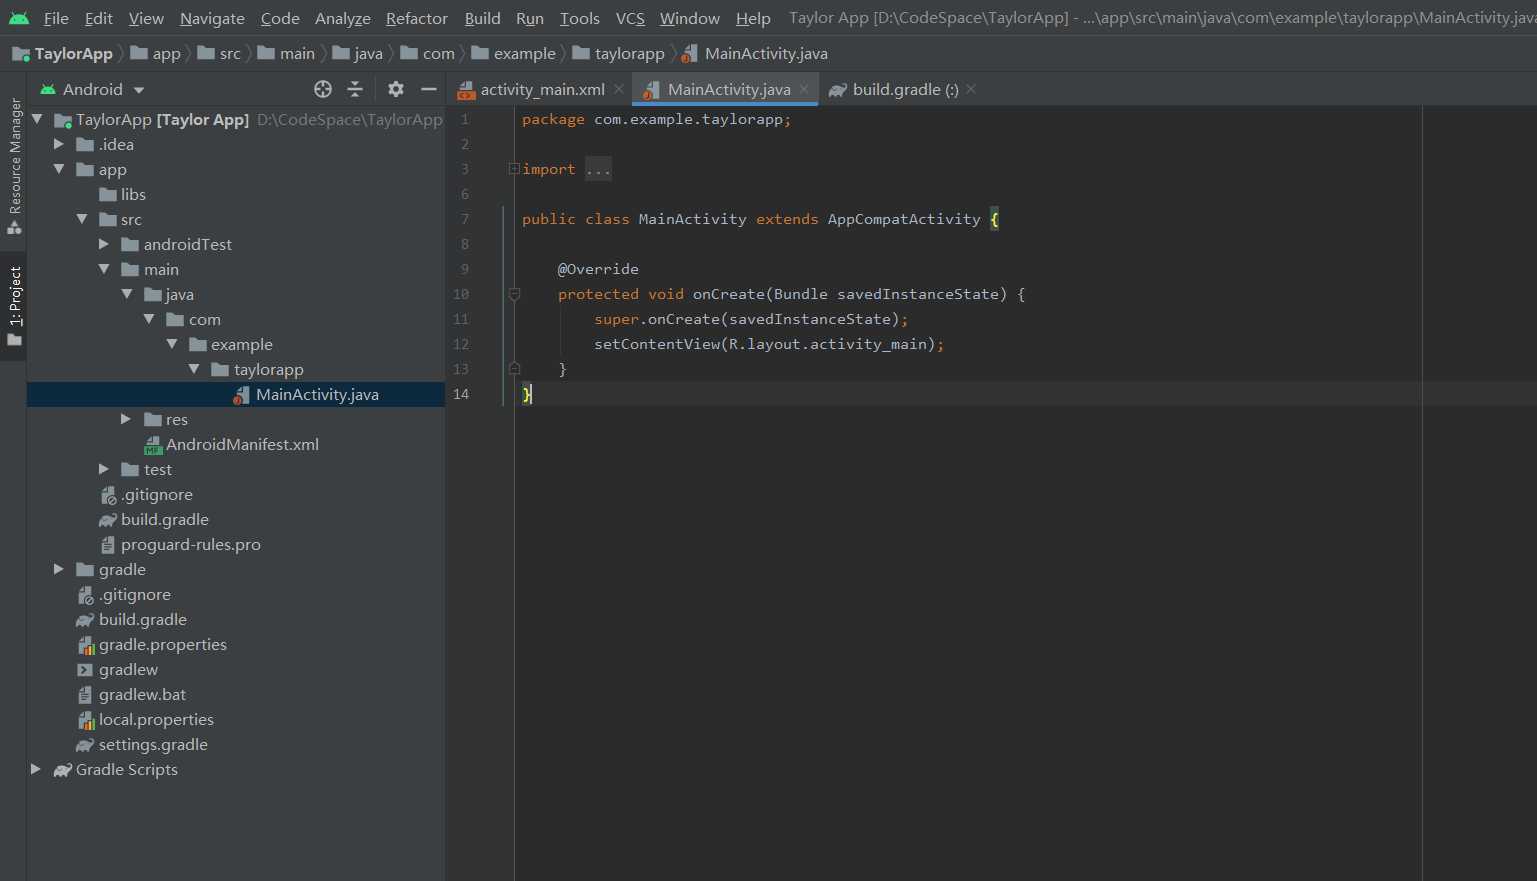The width and height of the screenshot is (1537, 881).
Task: Open the Build menu
Action: (483, 18)
